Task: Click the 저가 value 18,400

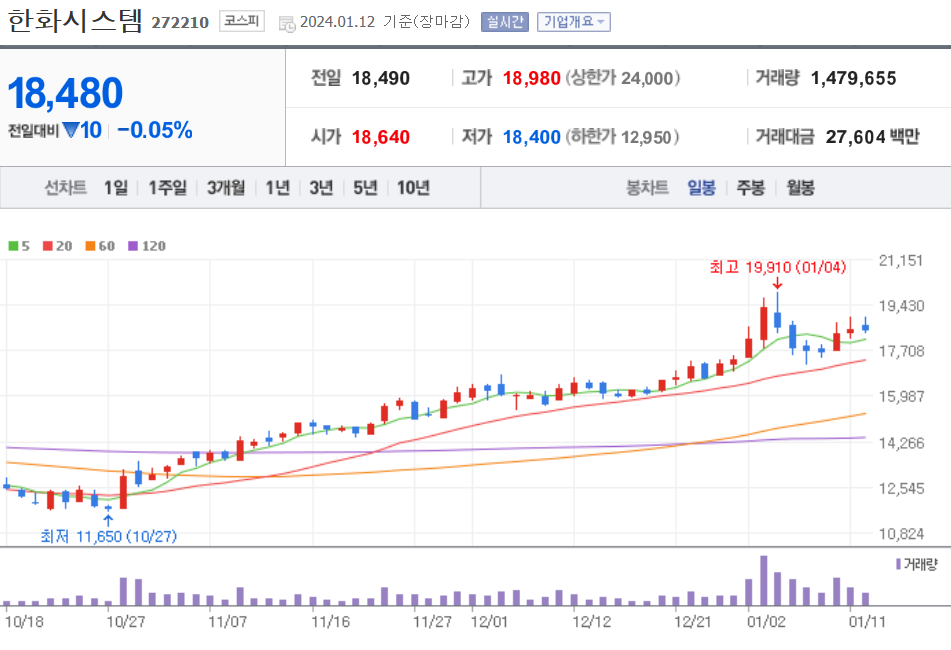Action: click(531, 137)
